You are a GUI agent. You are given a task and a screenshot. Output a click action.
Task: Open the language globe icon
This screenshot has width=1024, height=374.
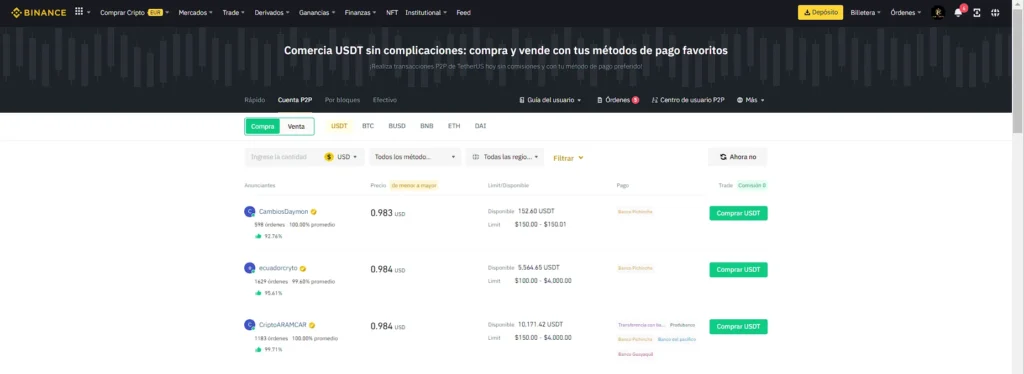click(995, 12)
